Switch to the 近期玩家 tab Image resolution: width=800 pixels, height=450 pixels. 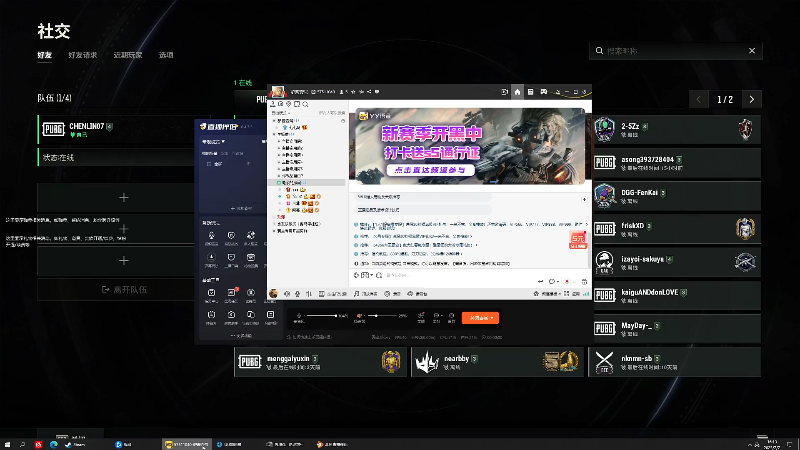pos(128,55)
